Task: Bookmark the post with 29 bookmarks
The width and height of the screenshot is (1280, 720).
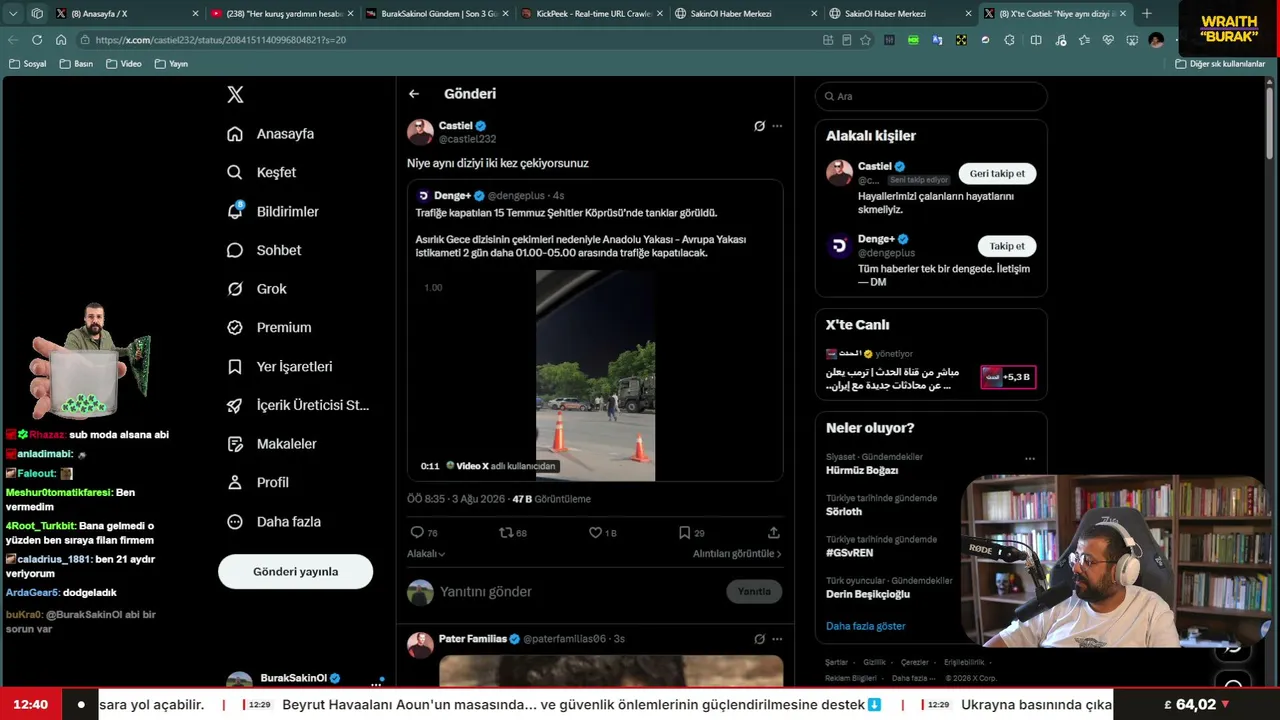Action: tap(691, 533)
